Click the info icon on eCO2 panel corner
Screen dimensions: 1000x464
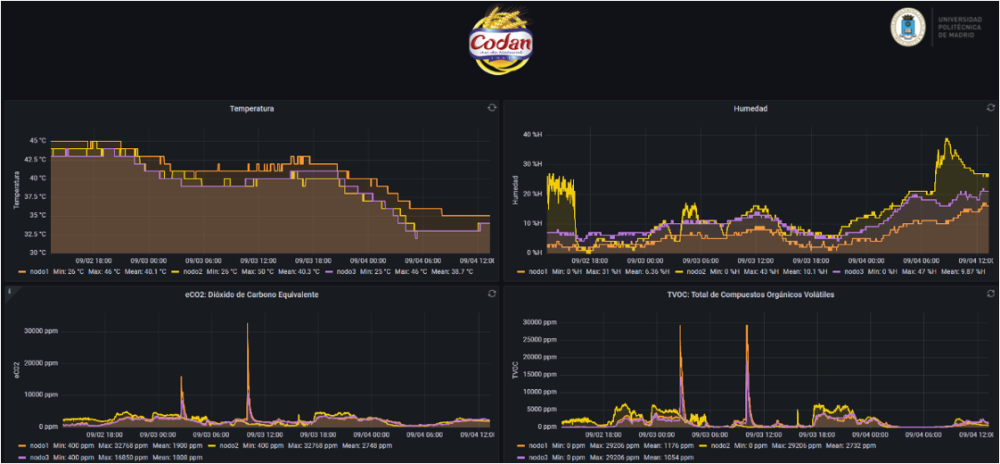pyautogui.click(x=9, y=293)
